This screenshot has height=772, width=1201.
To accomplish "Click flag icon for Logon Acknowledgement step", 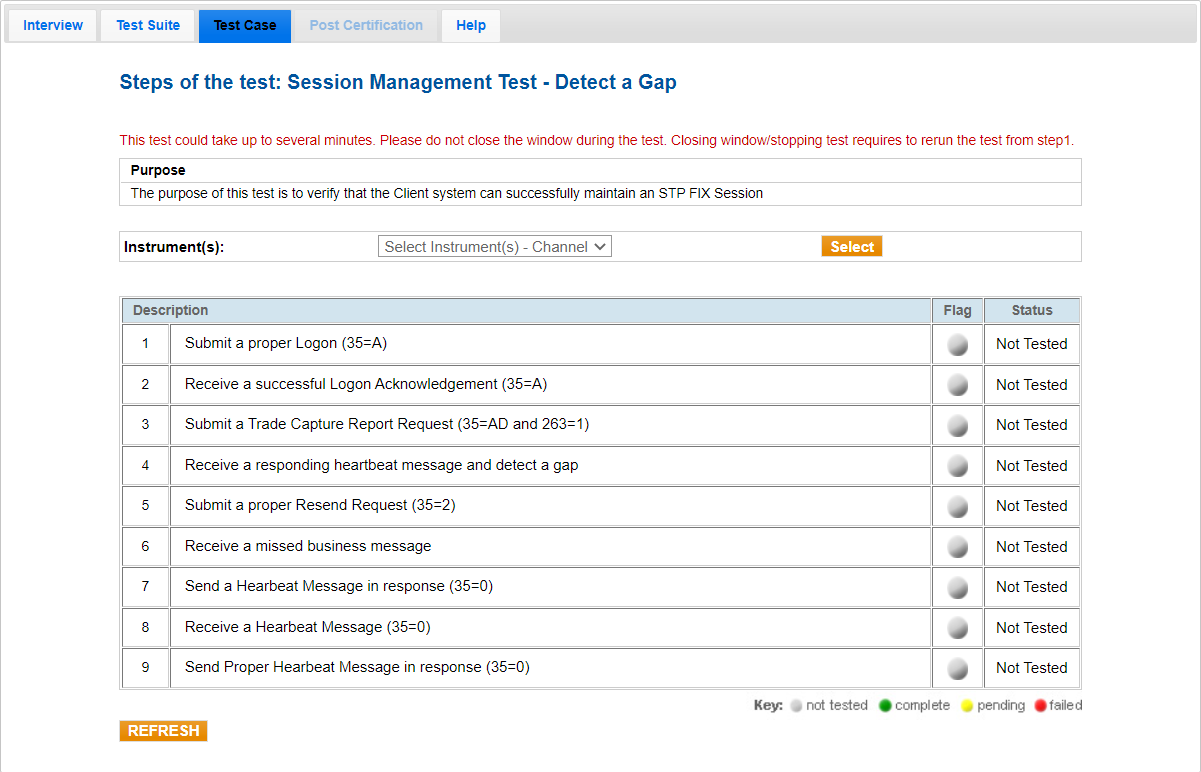I will click(x=957, y=385).
